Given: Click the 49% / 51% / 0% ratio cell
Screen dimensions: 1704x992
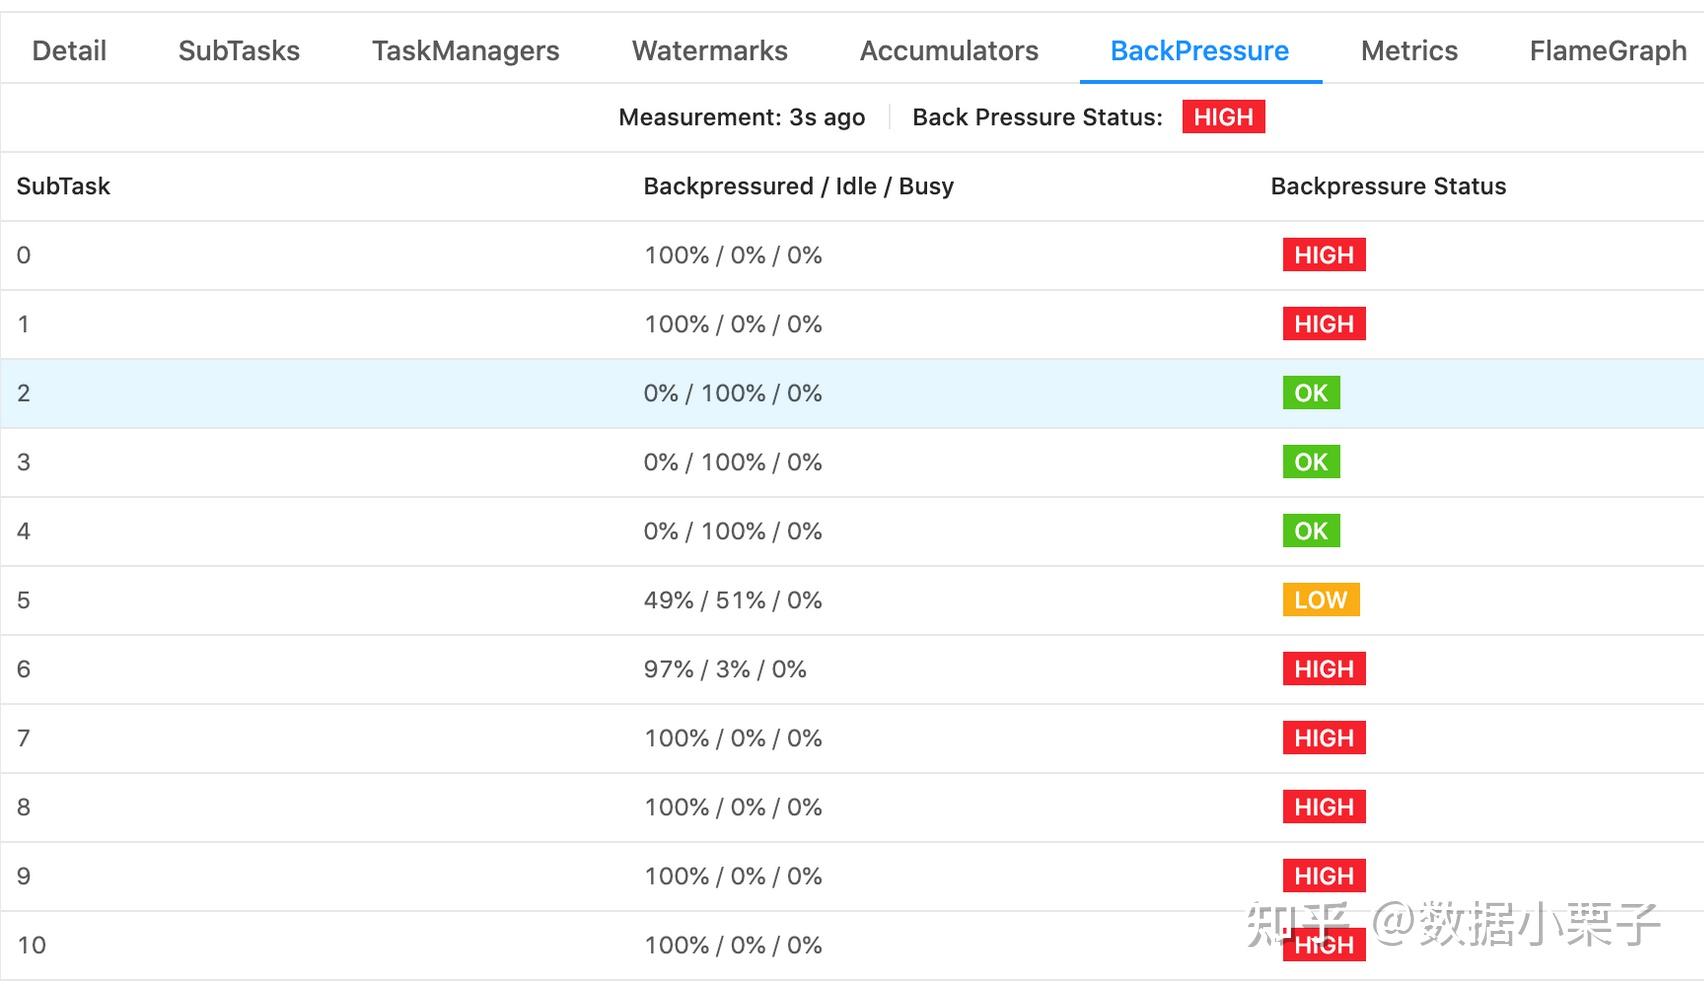Looking at the screenshot, I should pos(732,600).
